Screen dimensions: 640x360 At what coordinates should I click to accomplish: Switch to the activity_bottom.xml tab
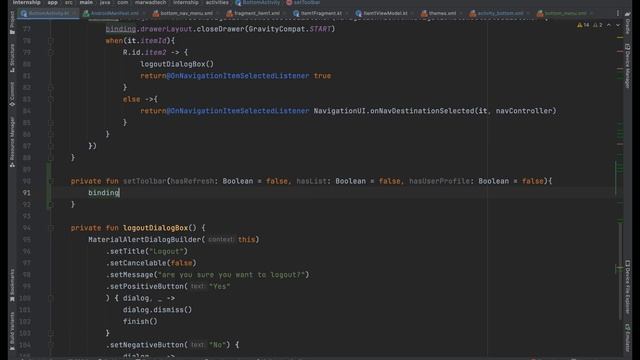(x=499, y=13)
